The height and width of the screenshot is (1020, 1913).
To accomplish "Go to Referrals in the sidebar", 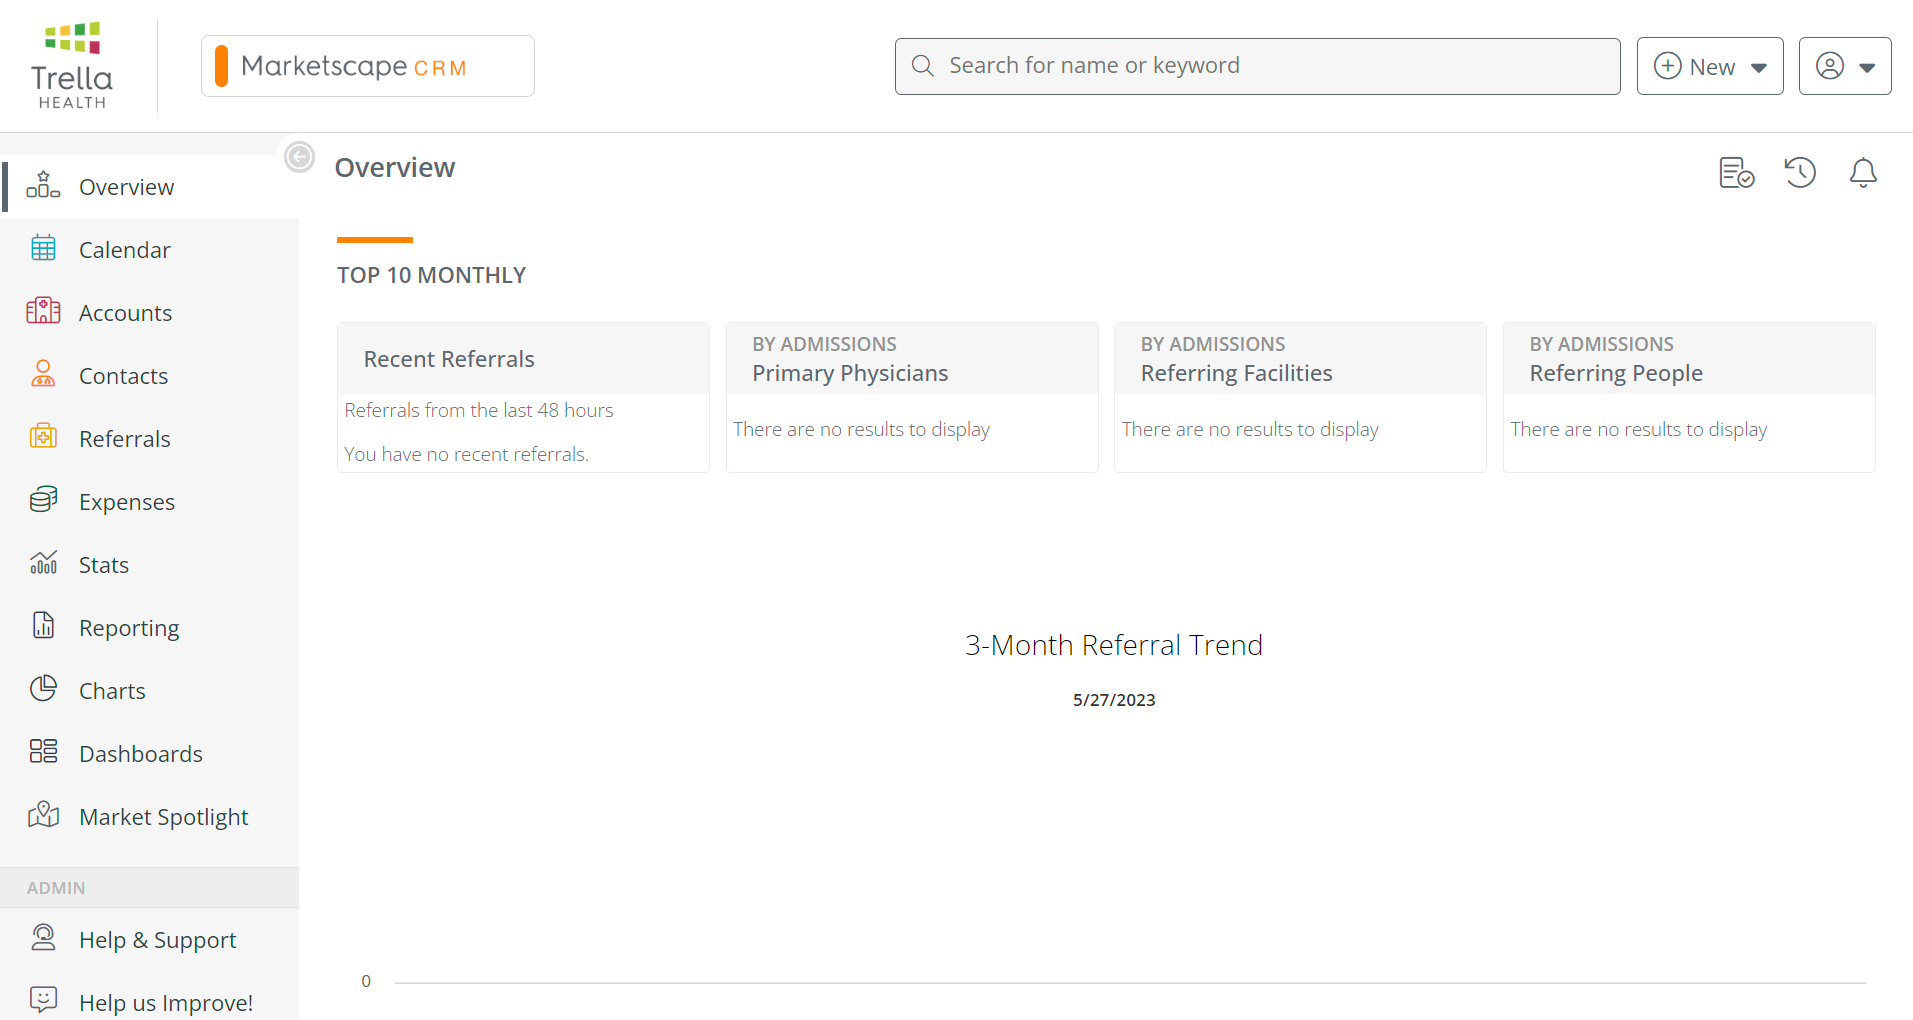I will pyautogui.click(x=124, y=439).
